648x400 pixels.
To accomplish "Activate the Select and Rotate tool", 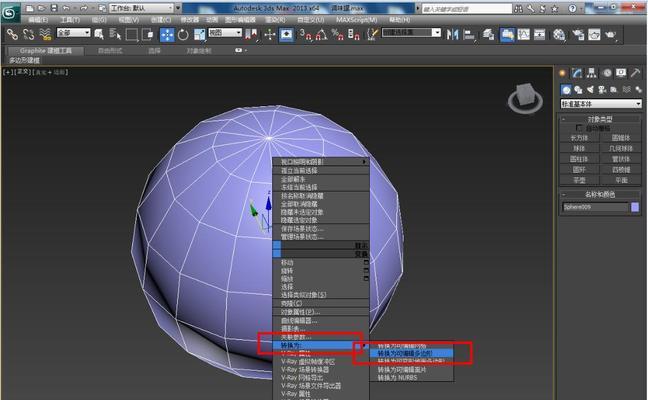I will tap(183, 35).
